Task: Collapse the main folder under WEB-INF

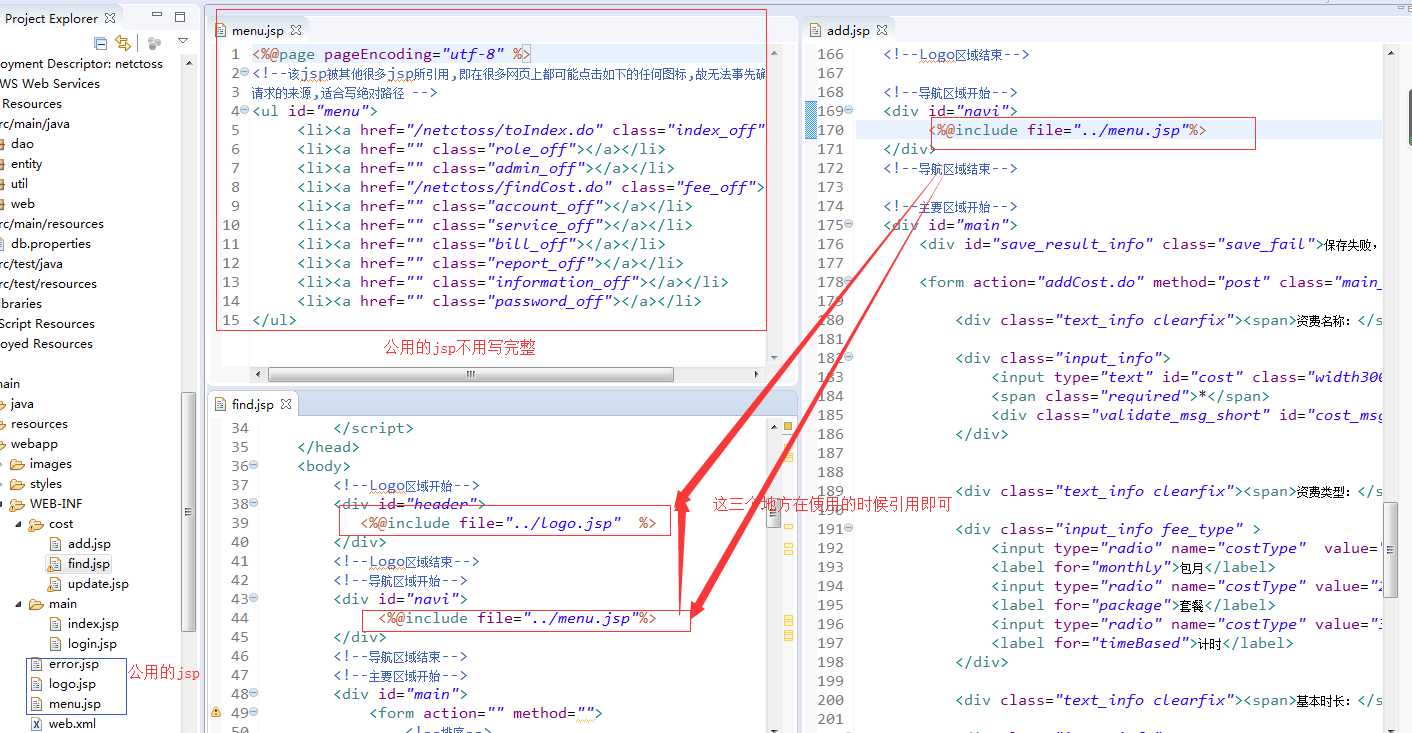Action: tap(19, 604)
